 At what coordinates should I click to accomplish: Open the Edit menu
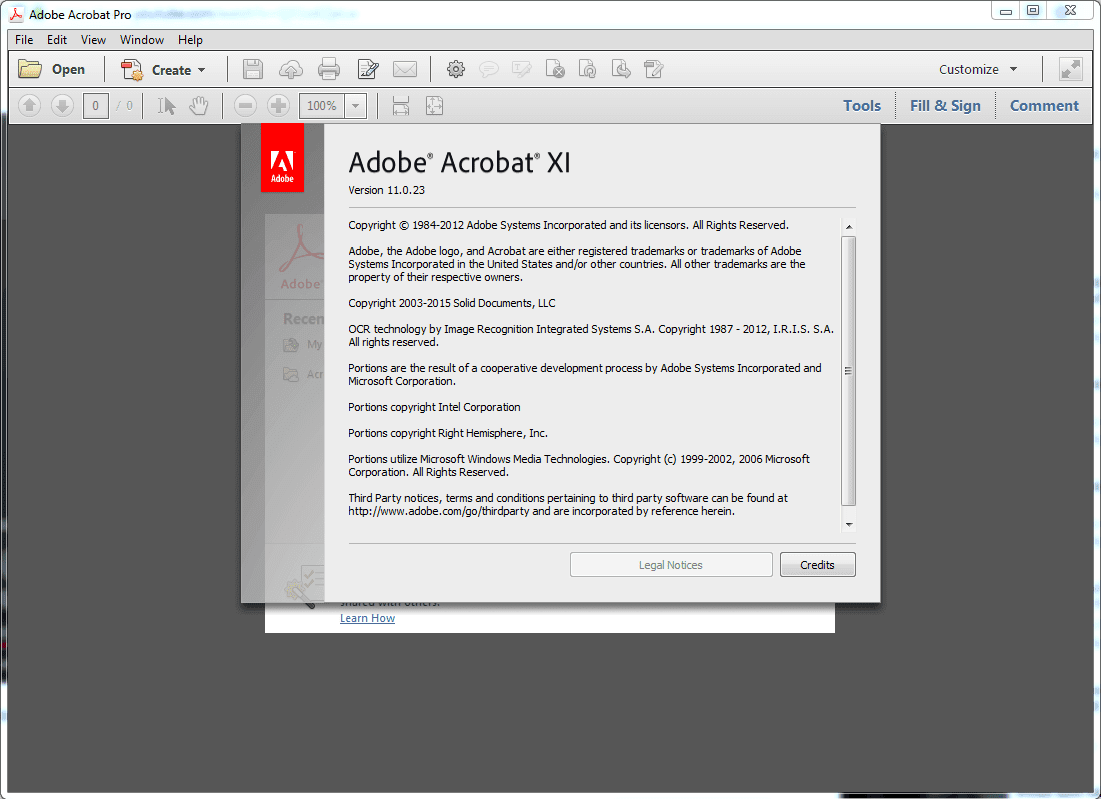tap(57, 40)
